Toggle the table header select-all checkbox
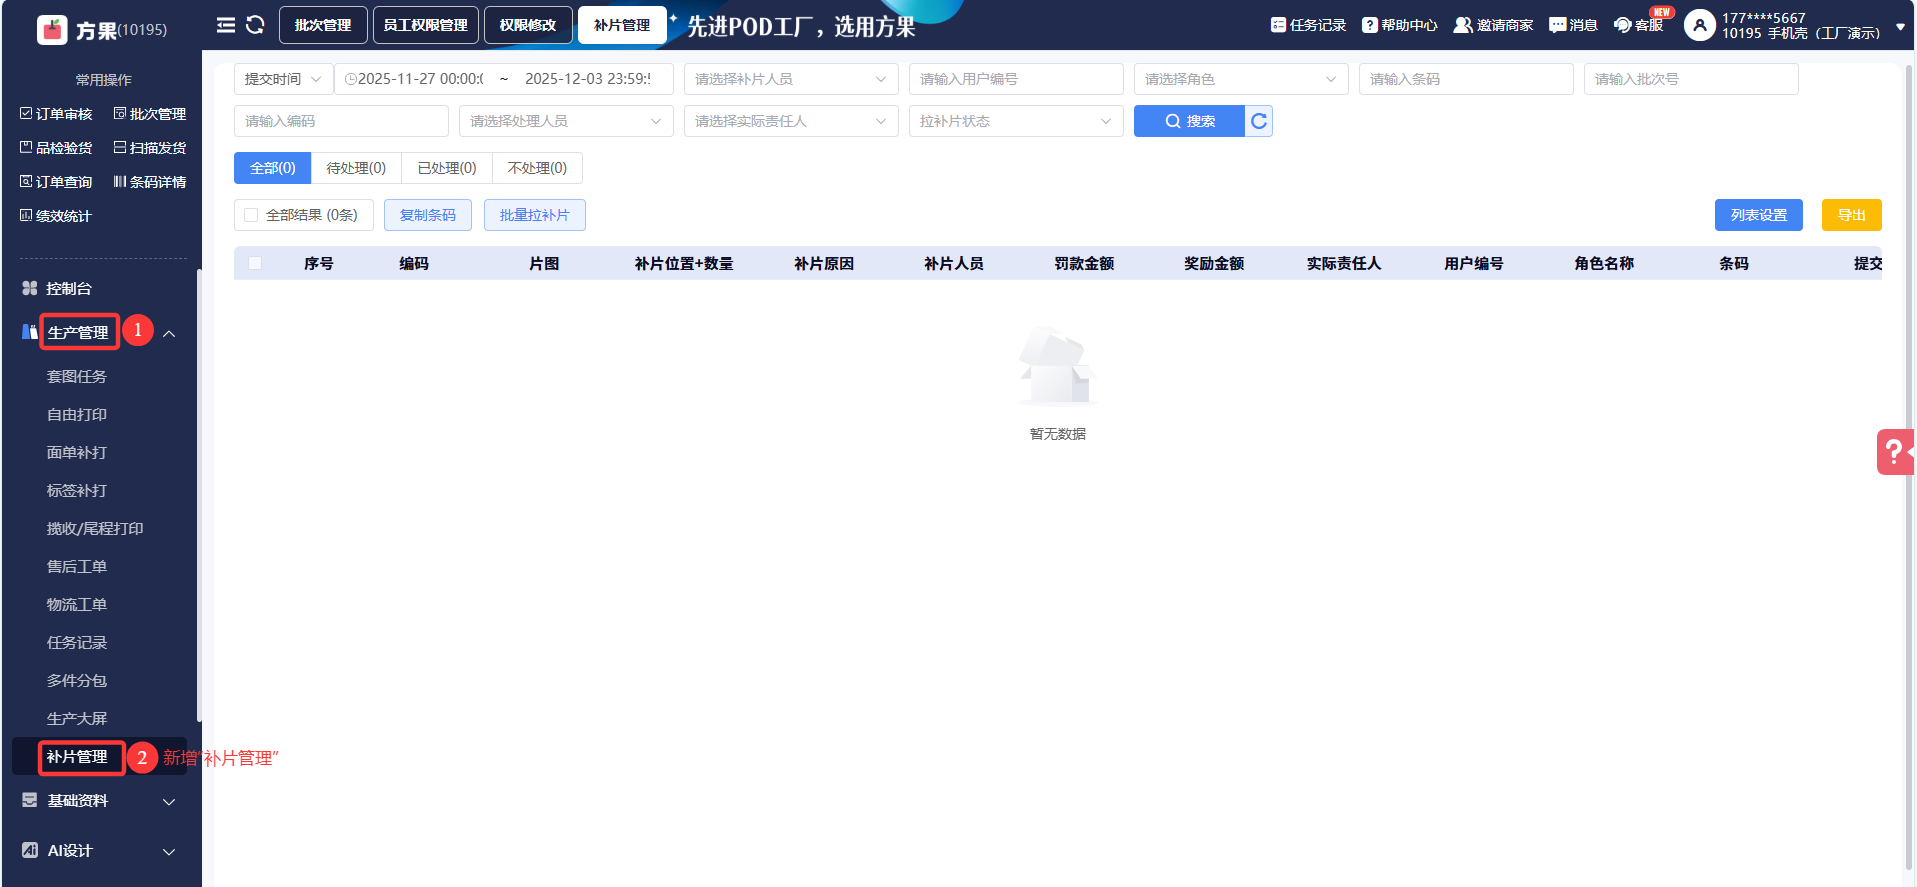Image resolution: width=1917 pixels, height=887 pixels. (x=255, y=263)
